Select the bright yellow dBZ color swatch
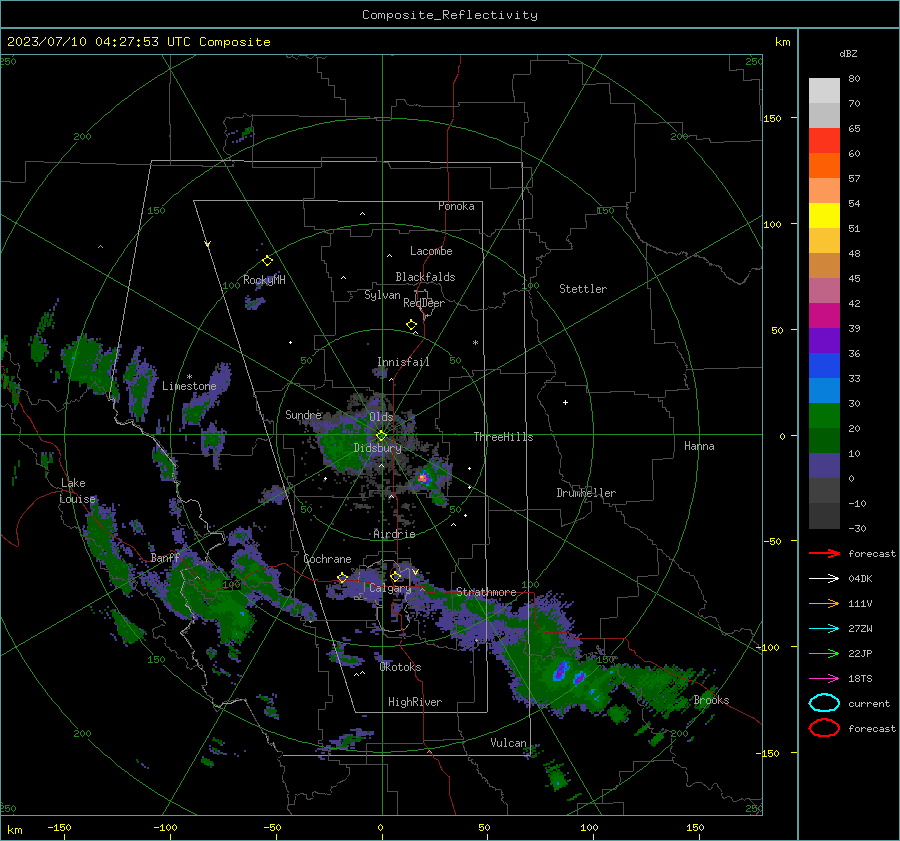This screenshot has height=841, width=900. (x=824, y=215)
